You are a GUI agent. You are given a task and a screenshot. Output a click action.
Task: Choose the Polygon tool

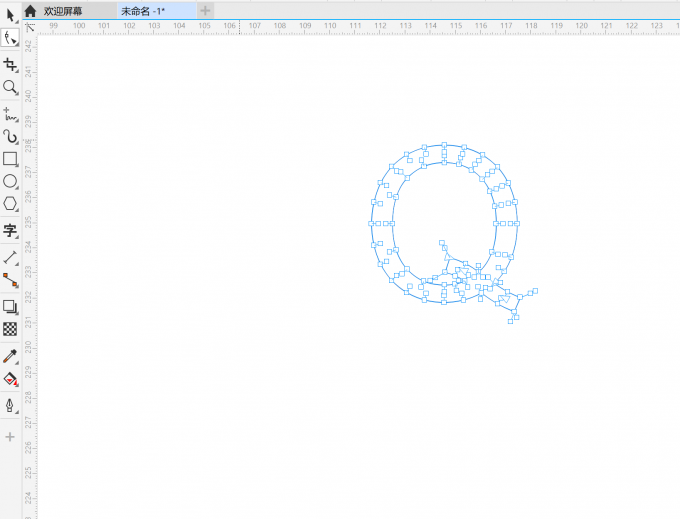click(10, 203)
